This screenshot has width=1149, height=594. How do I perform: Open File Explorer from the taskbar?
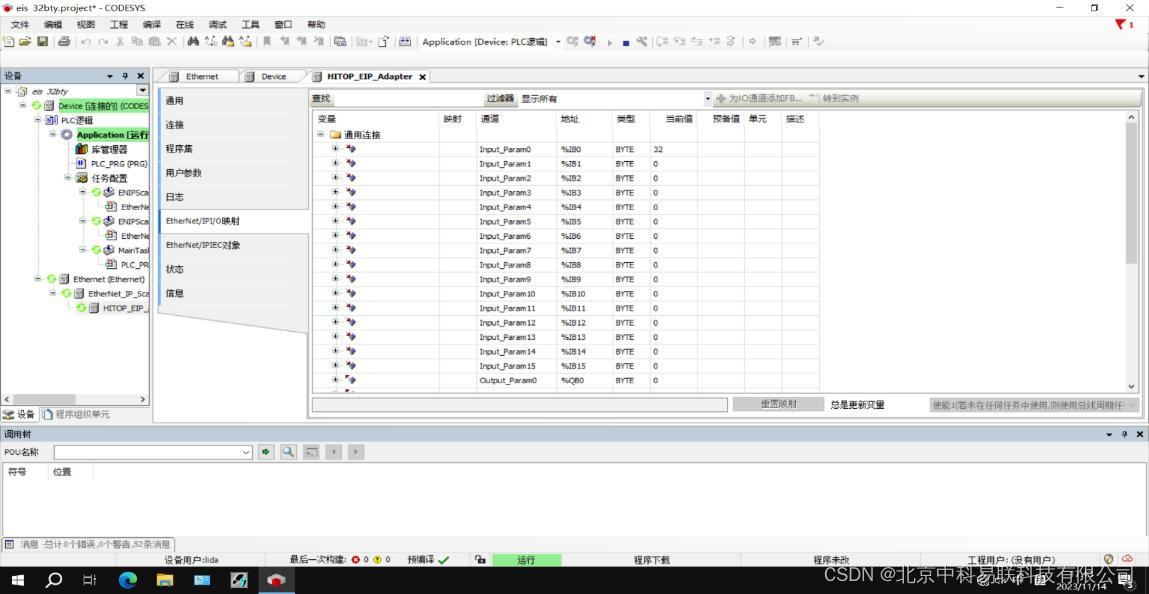[165, 581]
